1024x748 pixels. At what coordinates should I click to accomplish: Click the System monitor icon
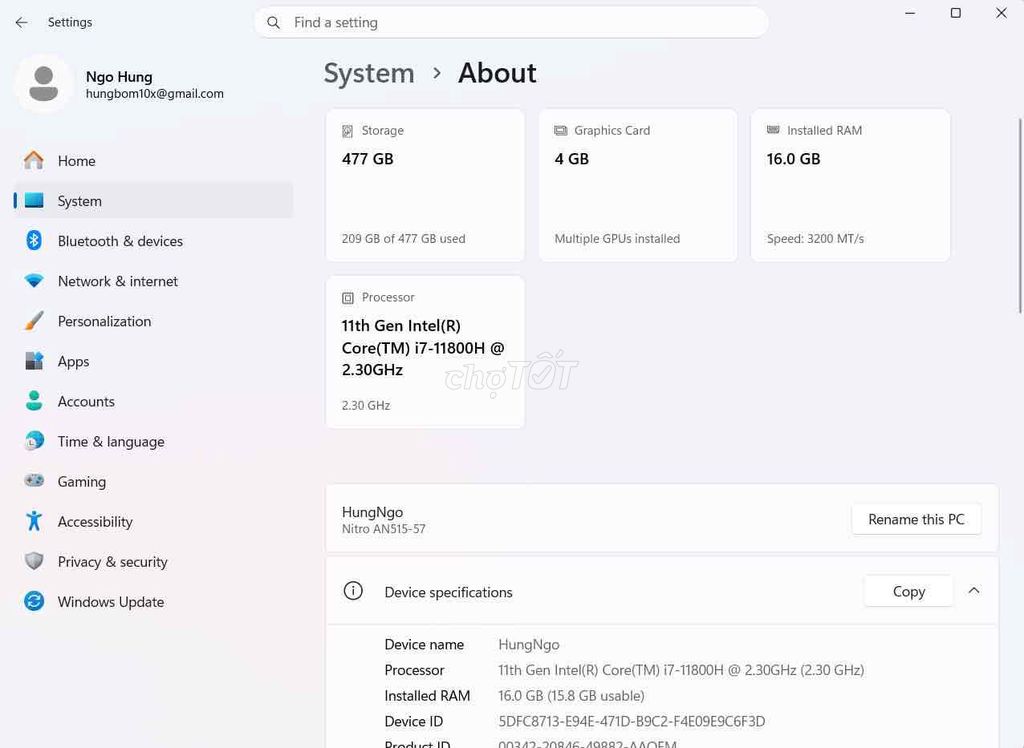(34, 201)
